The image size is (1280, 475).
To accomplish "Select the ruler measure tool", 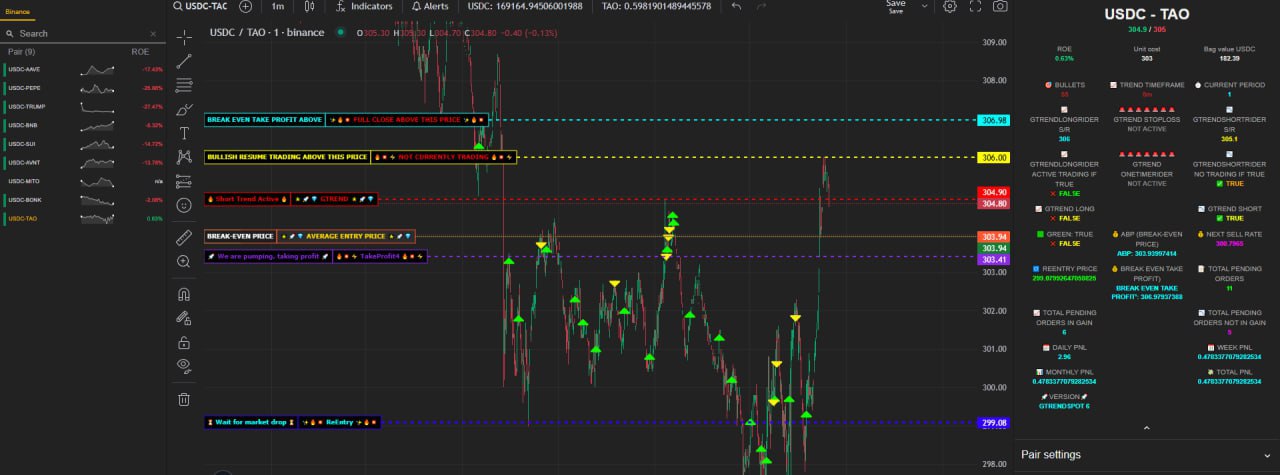I will point(184,238).
